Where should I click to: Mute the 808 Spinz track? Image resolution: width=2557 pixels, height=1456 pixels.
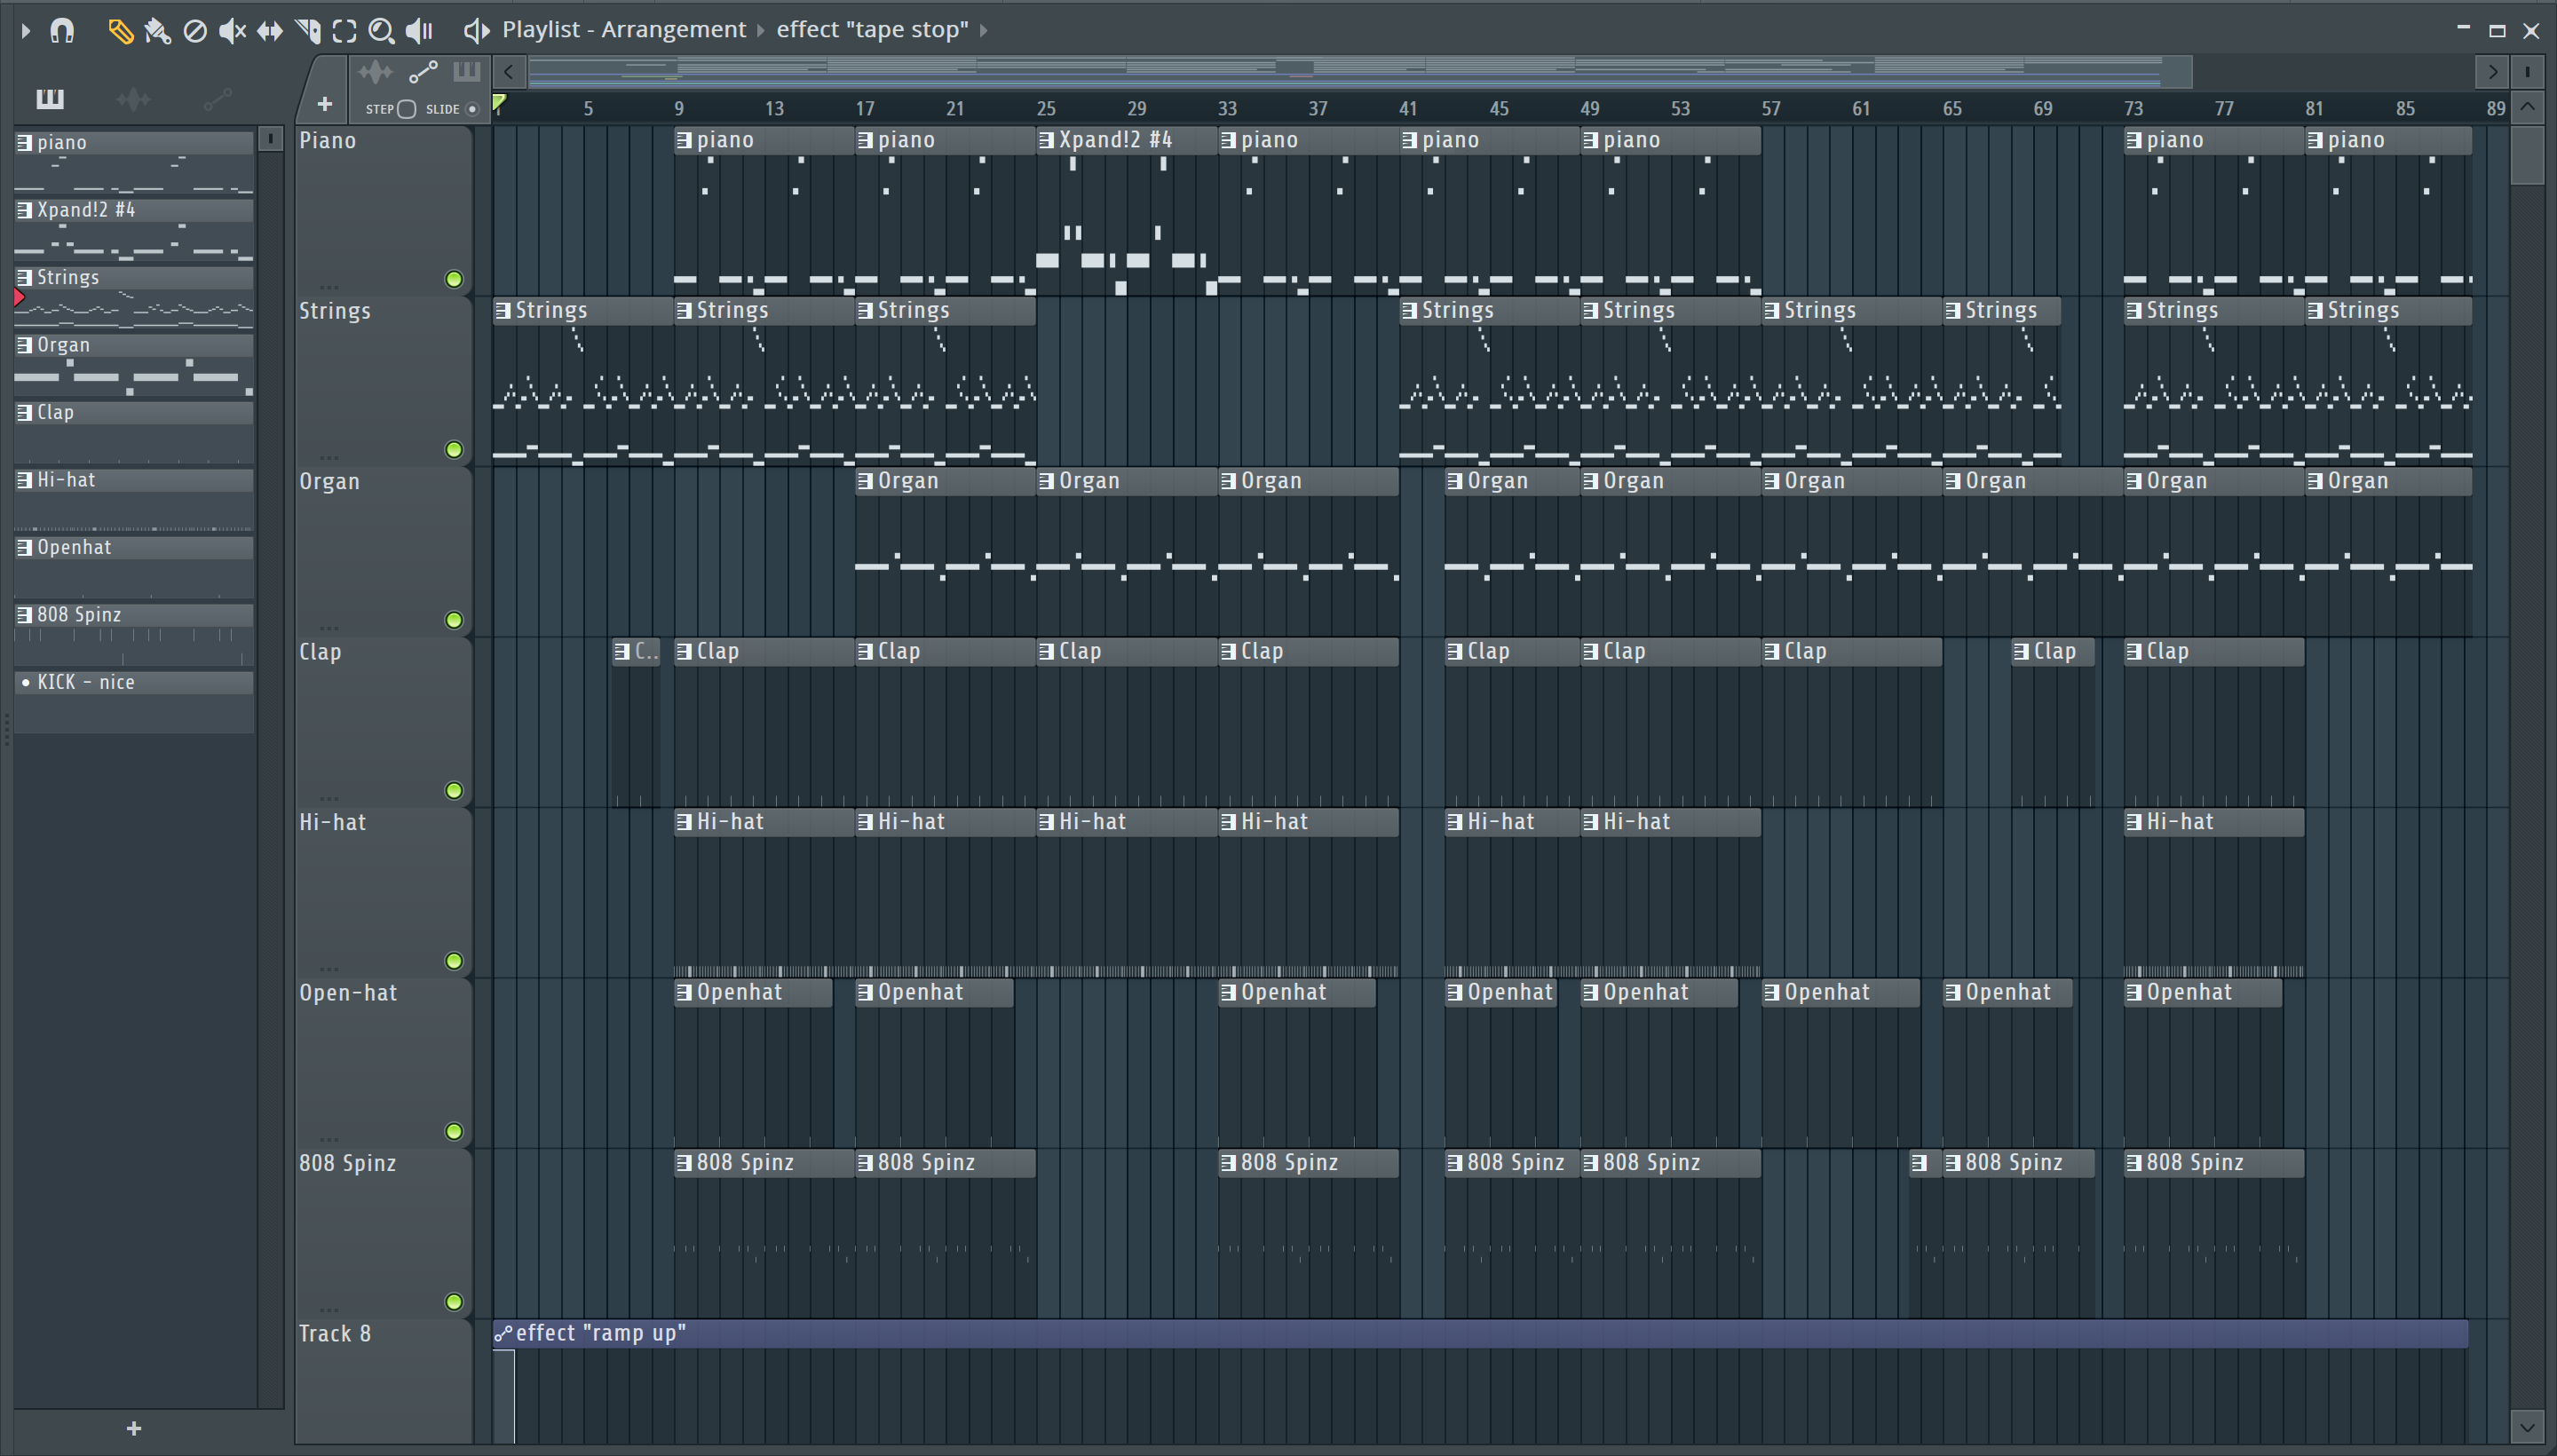click(x=454, y=1302)
